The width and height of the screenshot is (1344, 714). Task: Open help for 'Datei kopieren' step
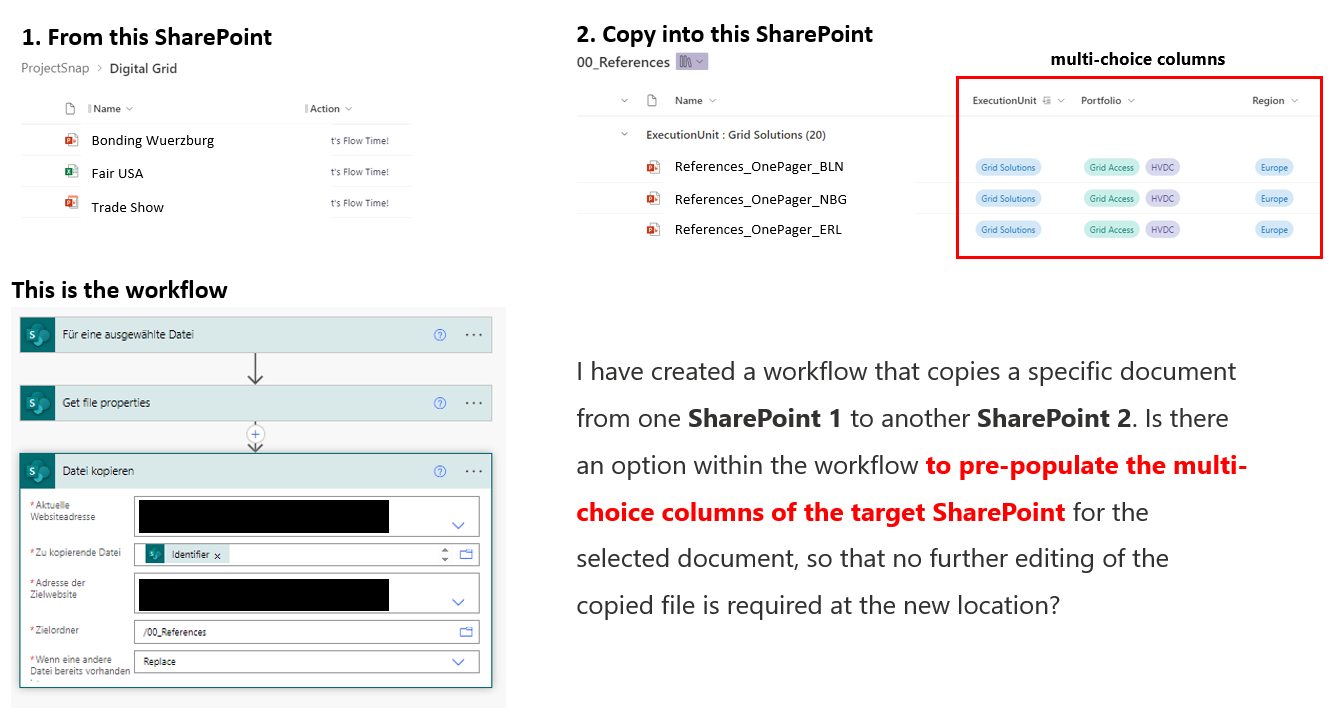point(440,471)
